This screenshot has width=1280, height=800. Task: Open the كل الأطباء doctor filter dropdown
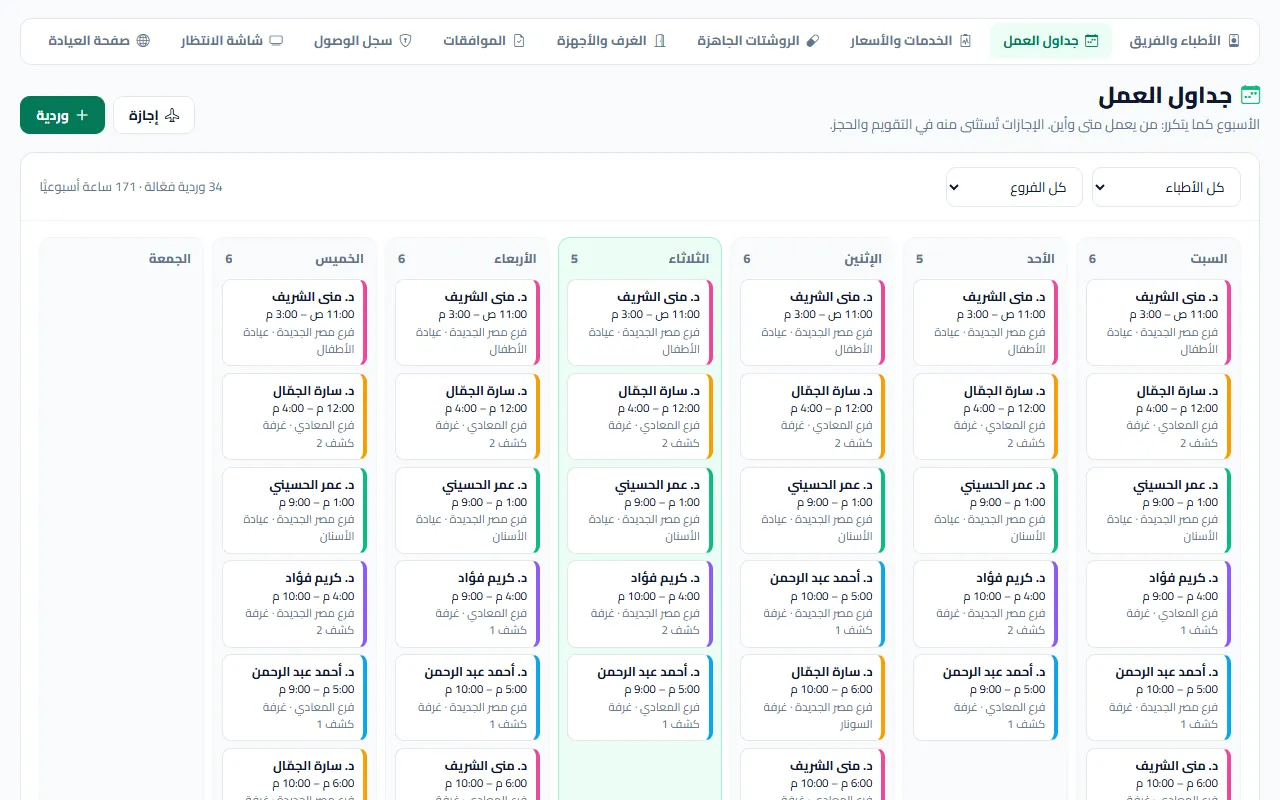tap(1166, 187)
